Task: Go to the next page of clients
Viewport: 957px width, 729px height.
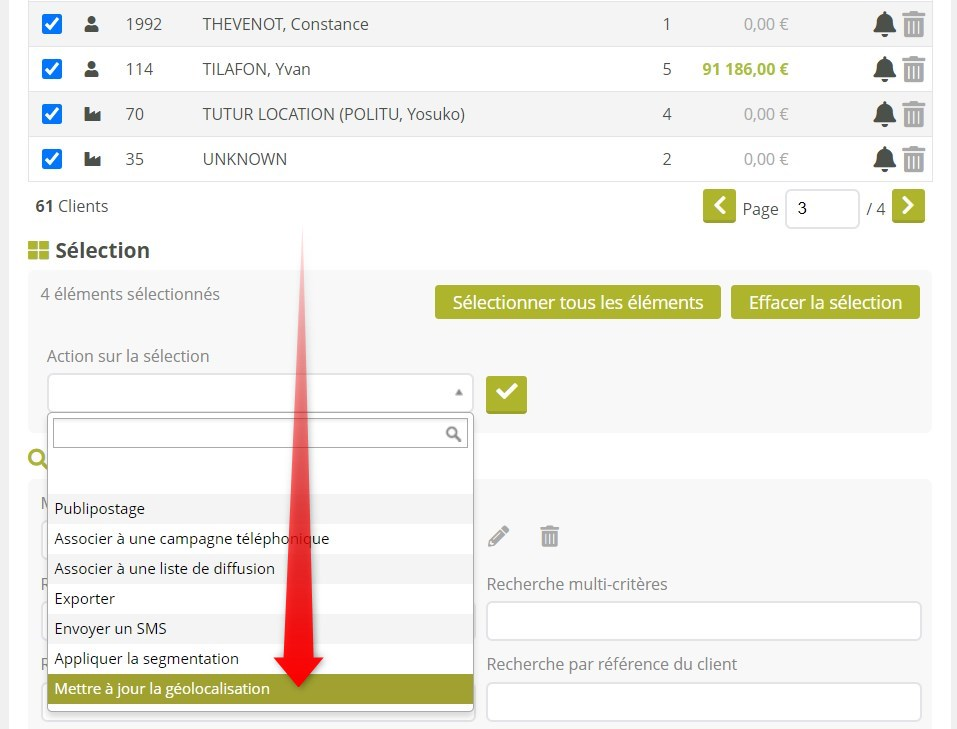Action: point(908,207)
